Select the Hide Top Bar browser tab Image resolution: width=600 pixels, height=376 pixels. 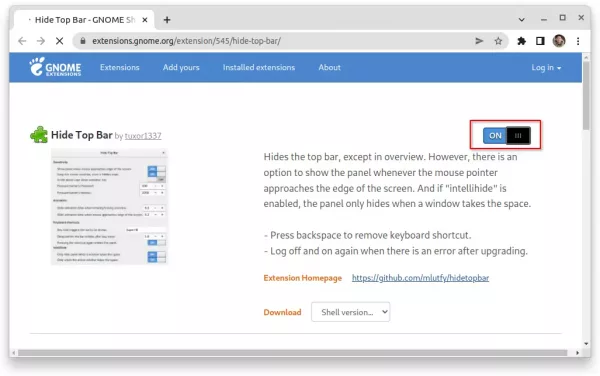85,20
